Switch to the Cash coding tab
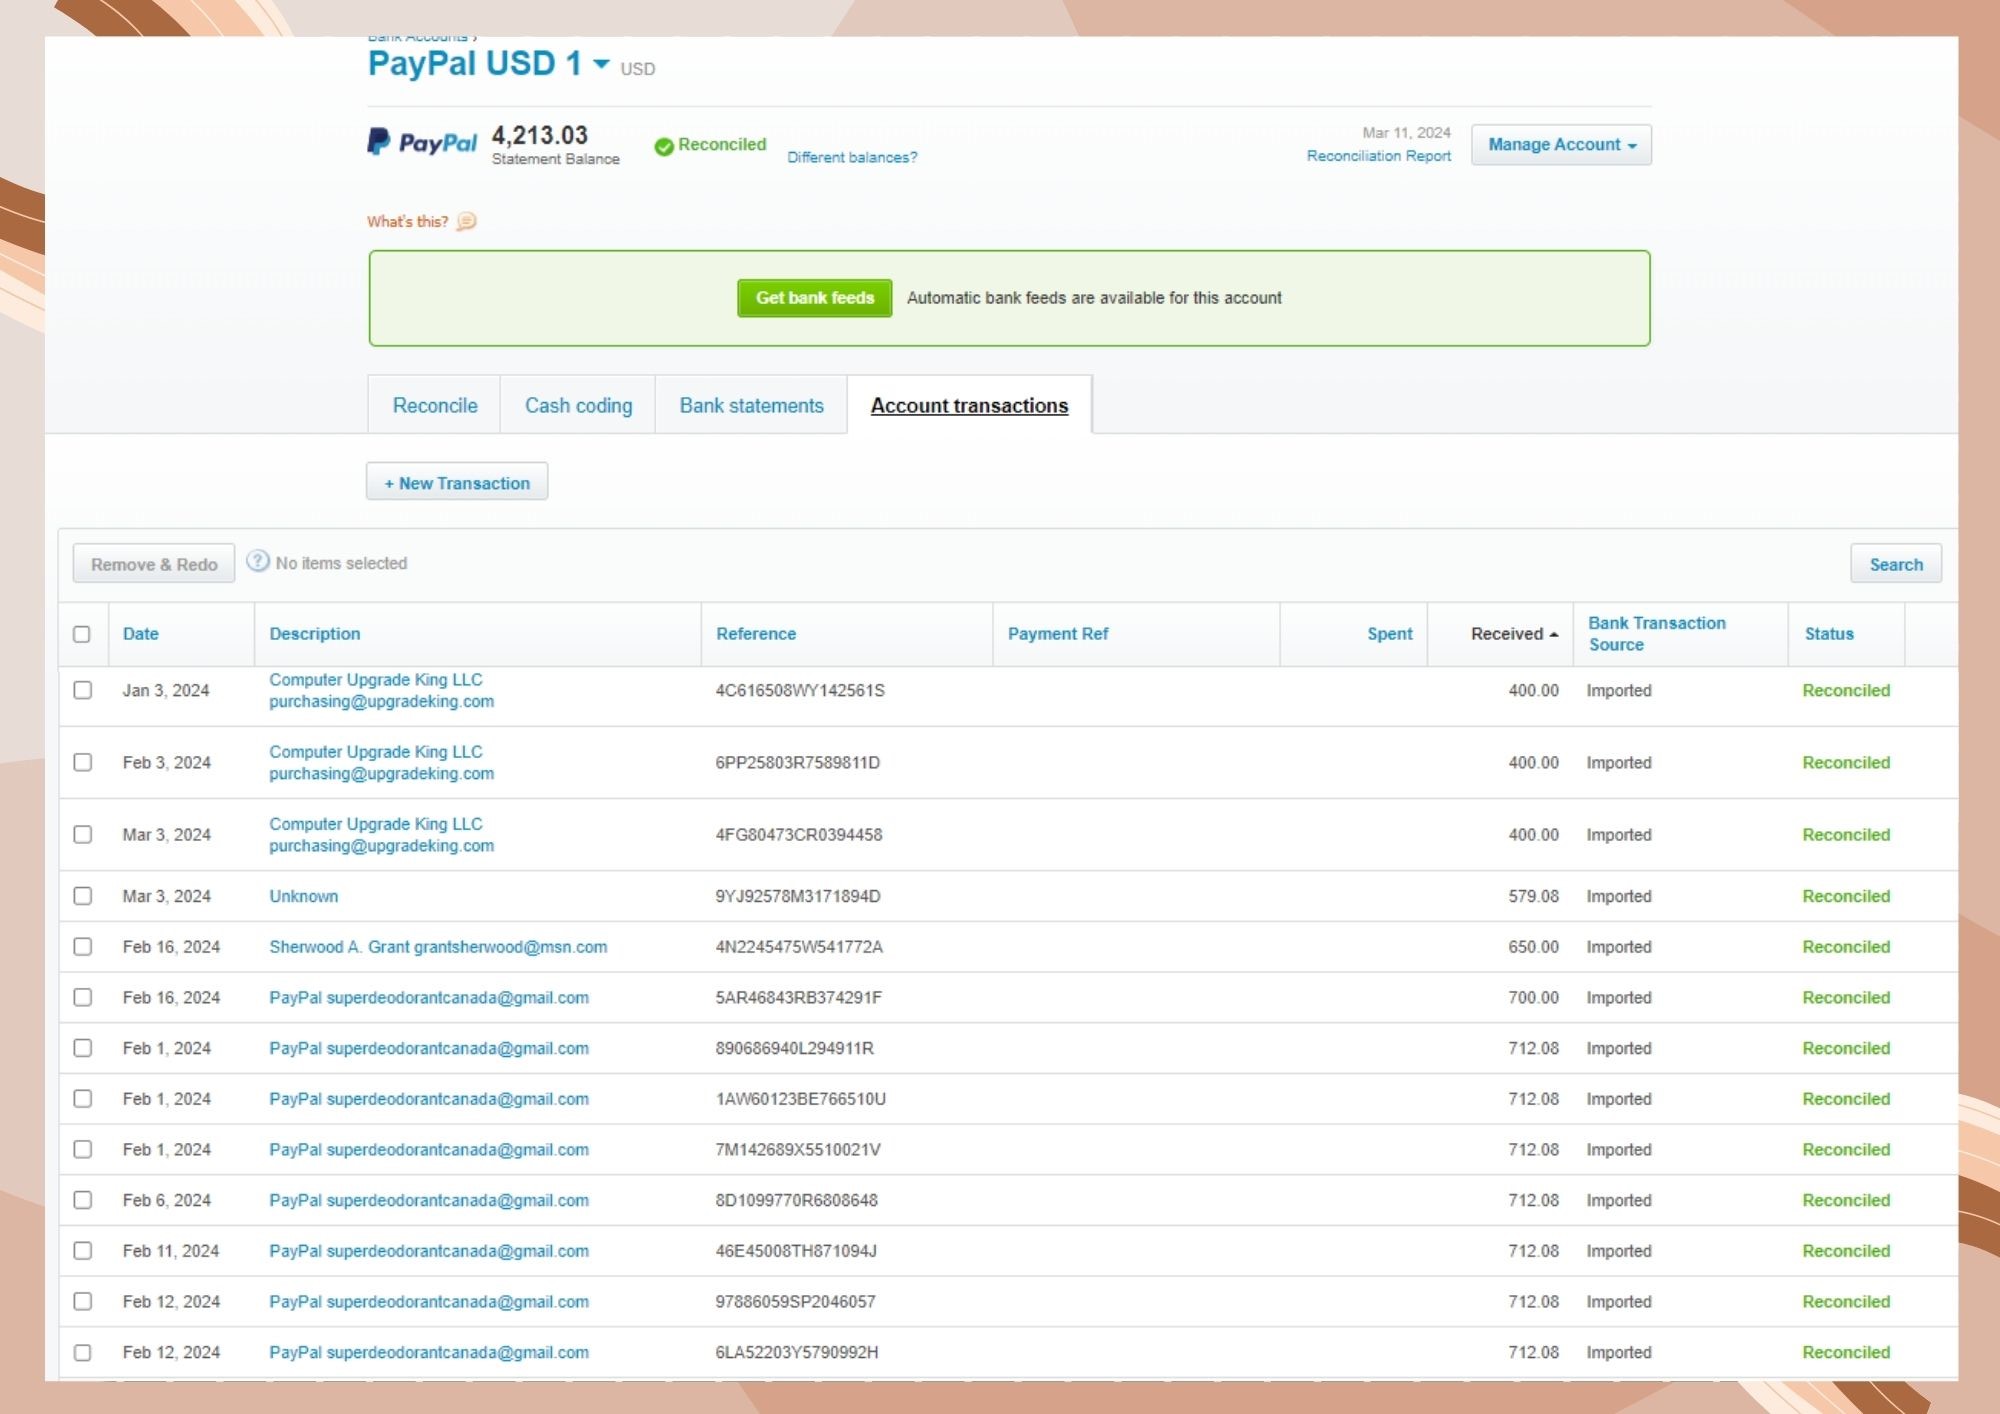 578,405
